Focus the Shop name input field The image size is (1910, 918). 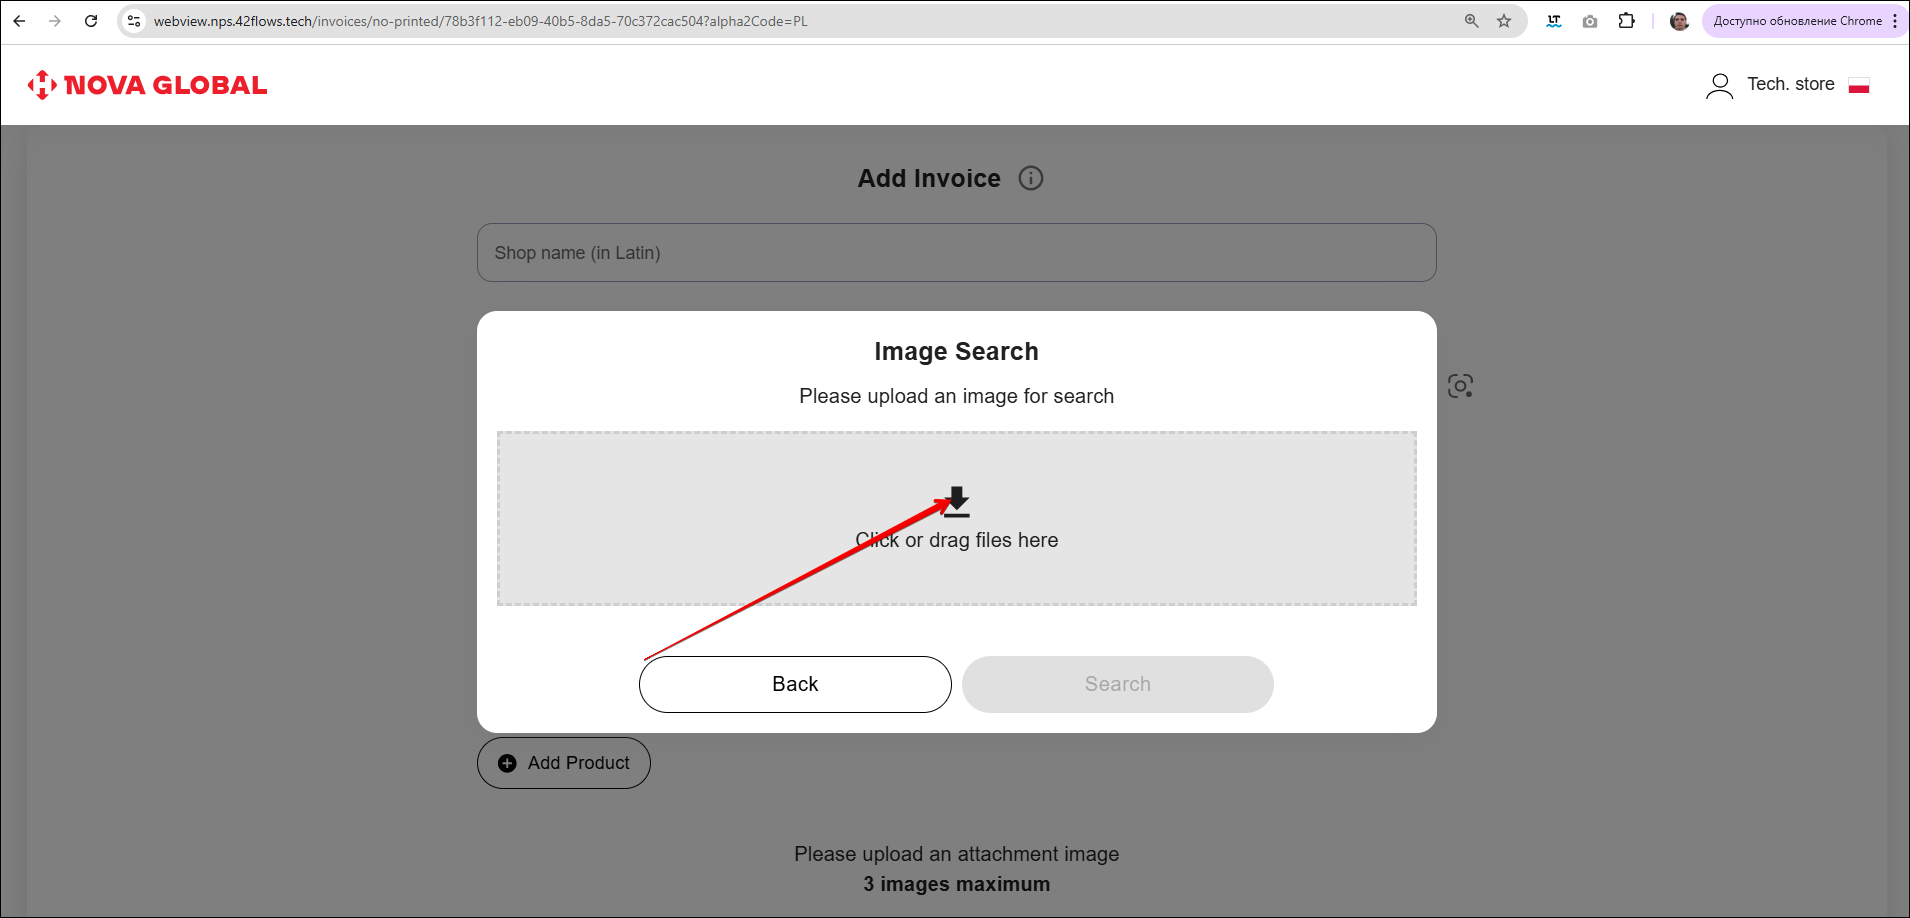coord(956,253)
